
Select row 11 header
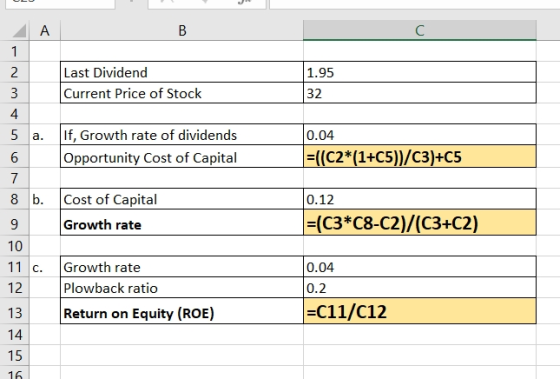tap(14, 267)
